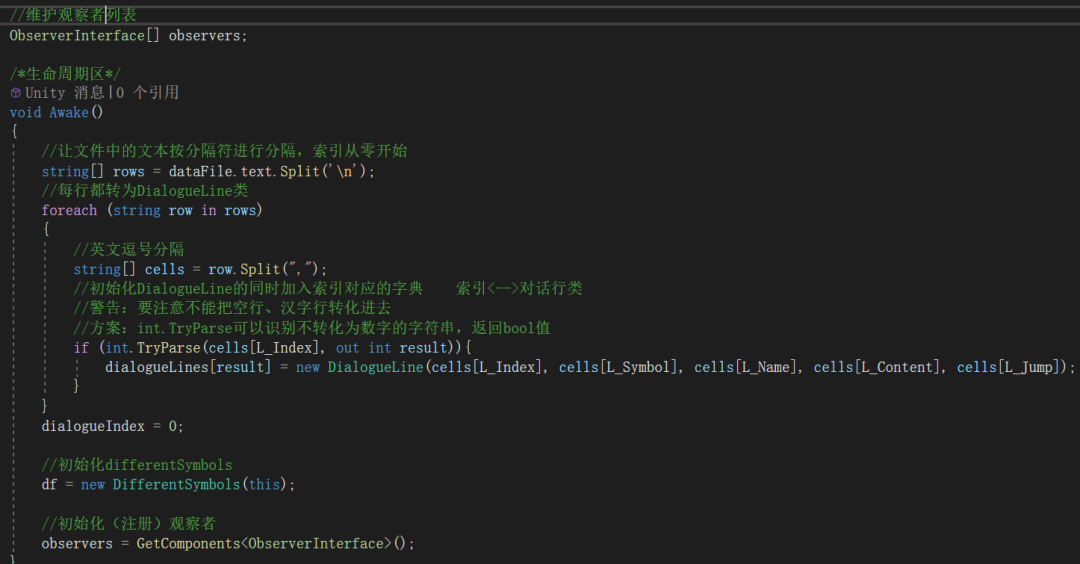Click the comment "/*生命周期区*/"

pos(65,74)
